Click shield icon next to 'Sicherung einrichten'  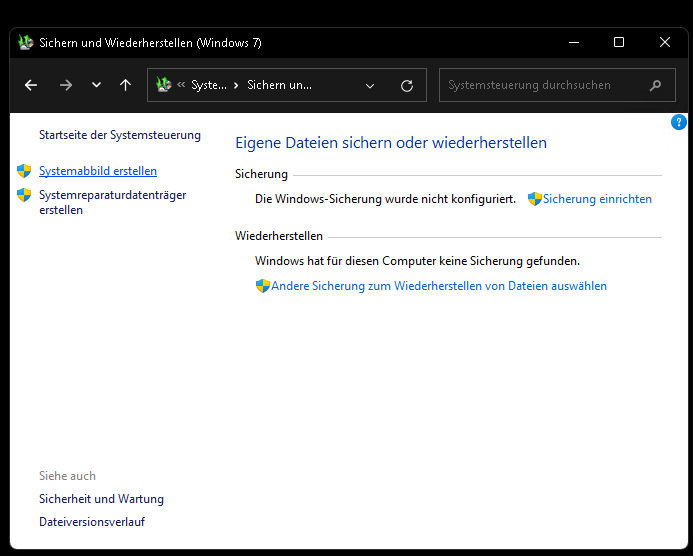tap(535, 199)
